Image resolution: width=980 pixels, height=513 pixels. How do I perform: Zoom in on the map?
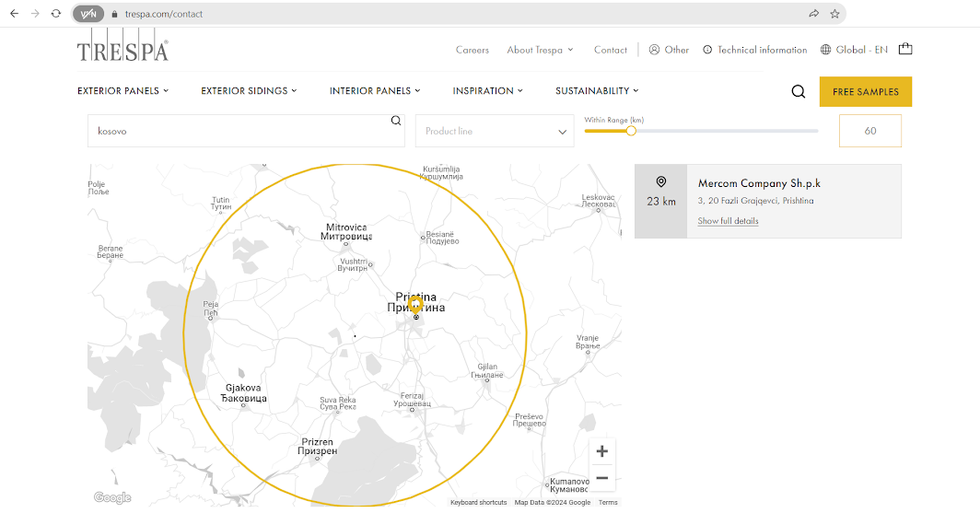coord(602,452)
